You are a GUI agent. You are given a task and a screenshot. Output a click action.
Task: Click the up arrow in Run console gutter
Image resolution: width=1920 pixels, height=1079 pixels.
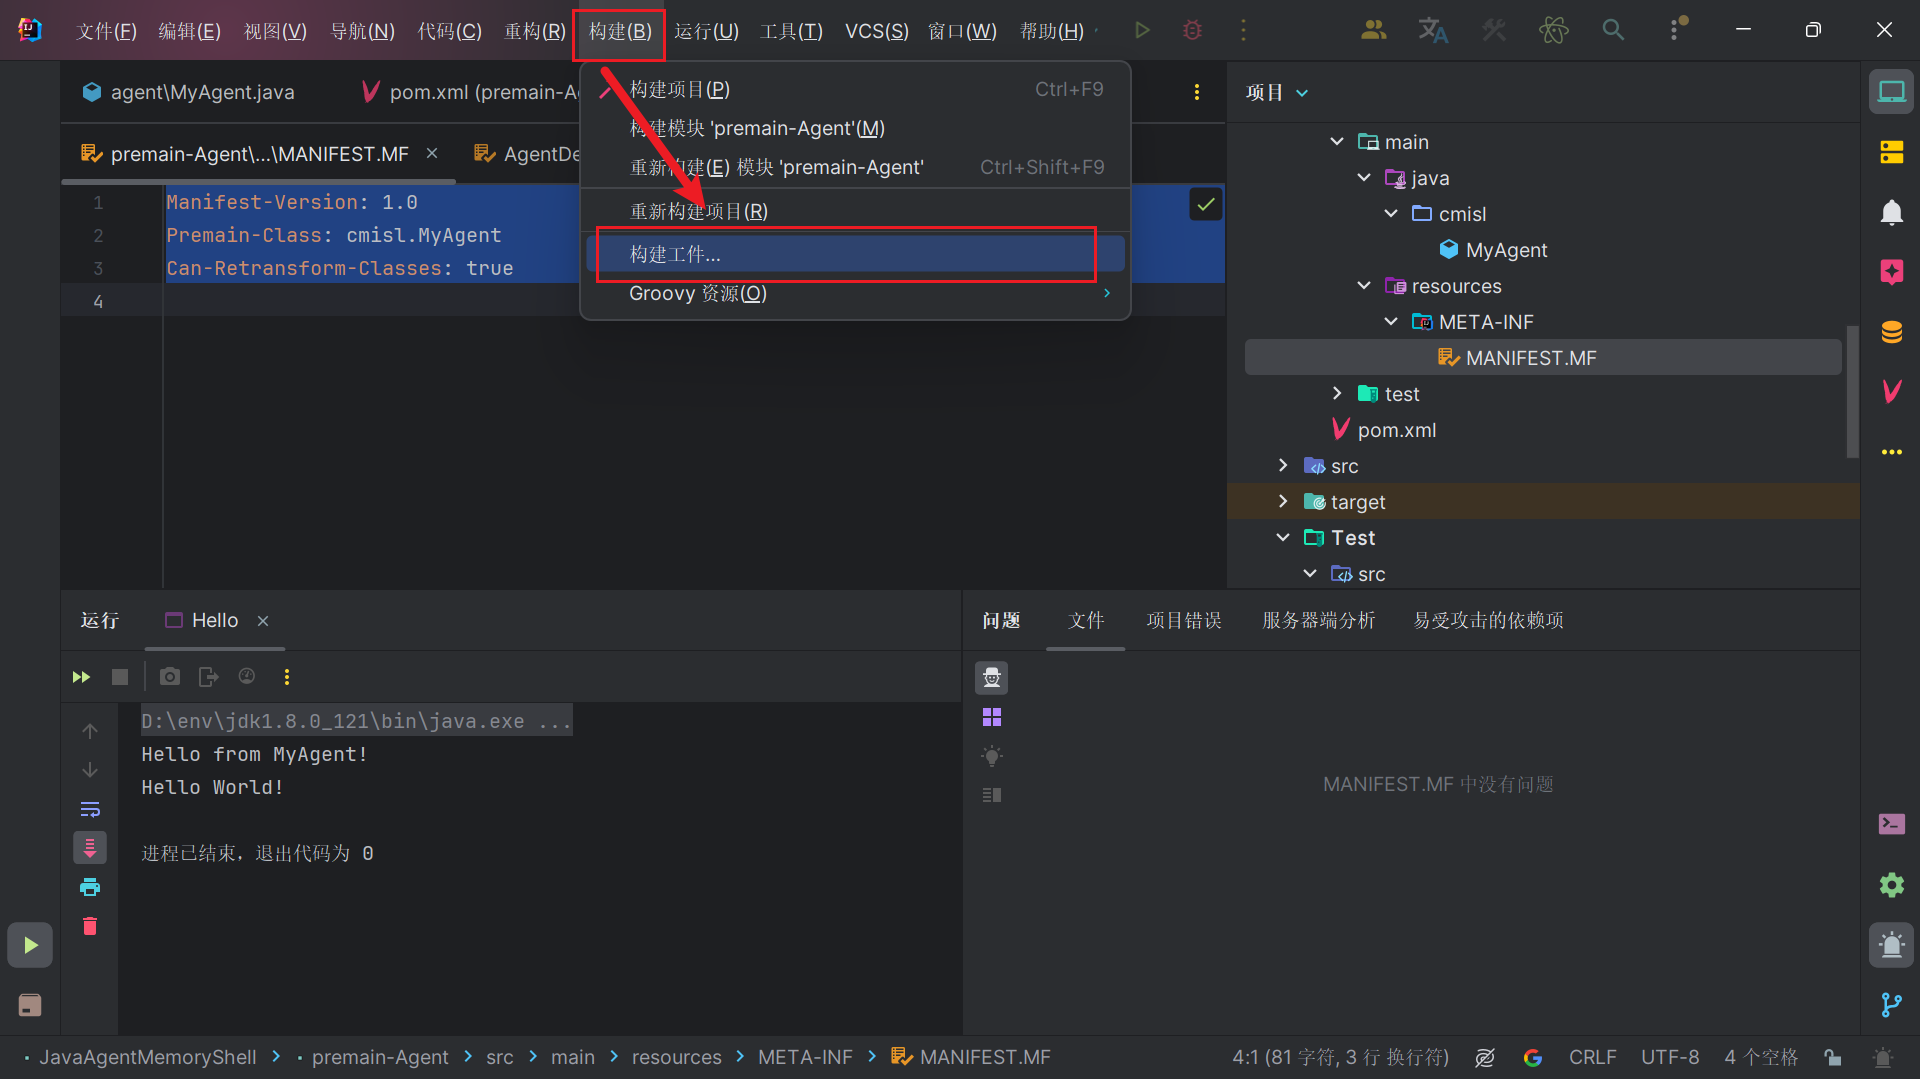[90, 731]
